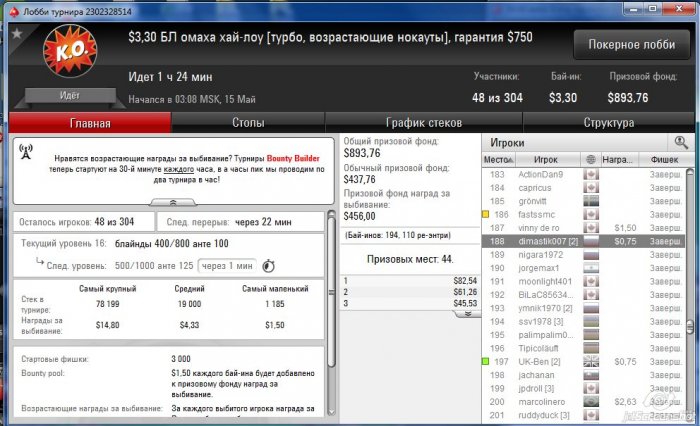Click first place prize $82,54
Viewport: 700px width, 426px height.
tap(465, 281)
